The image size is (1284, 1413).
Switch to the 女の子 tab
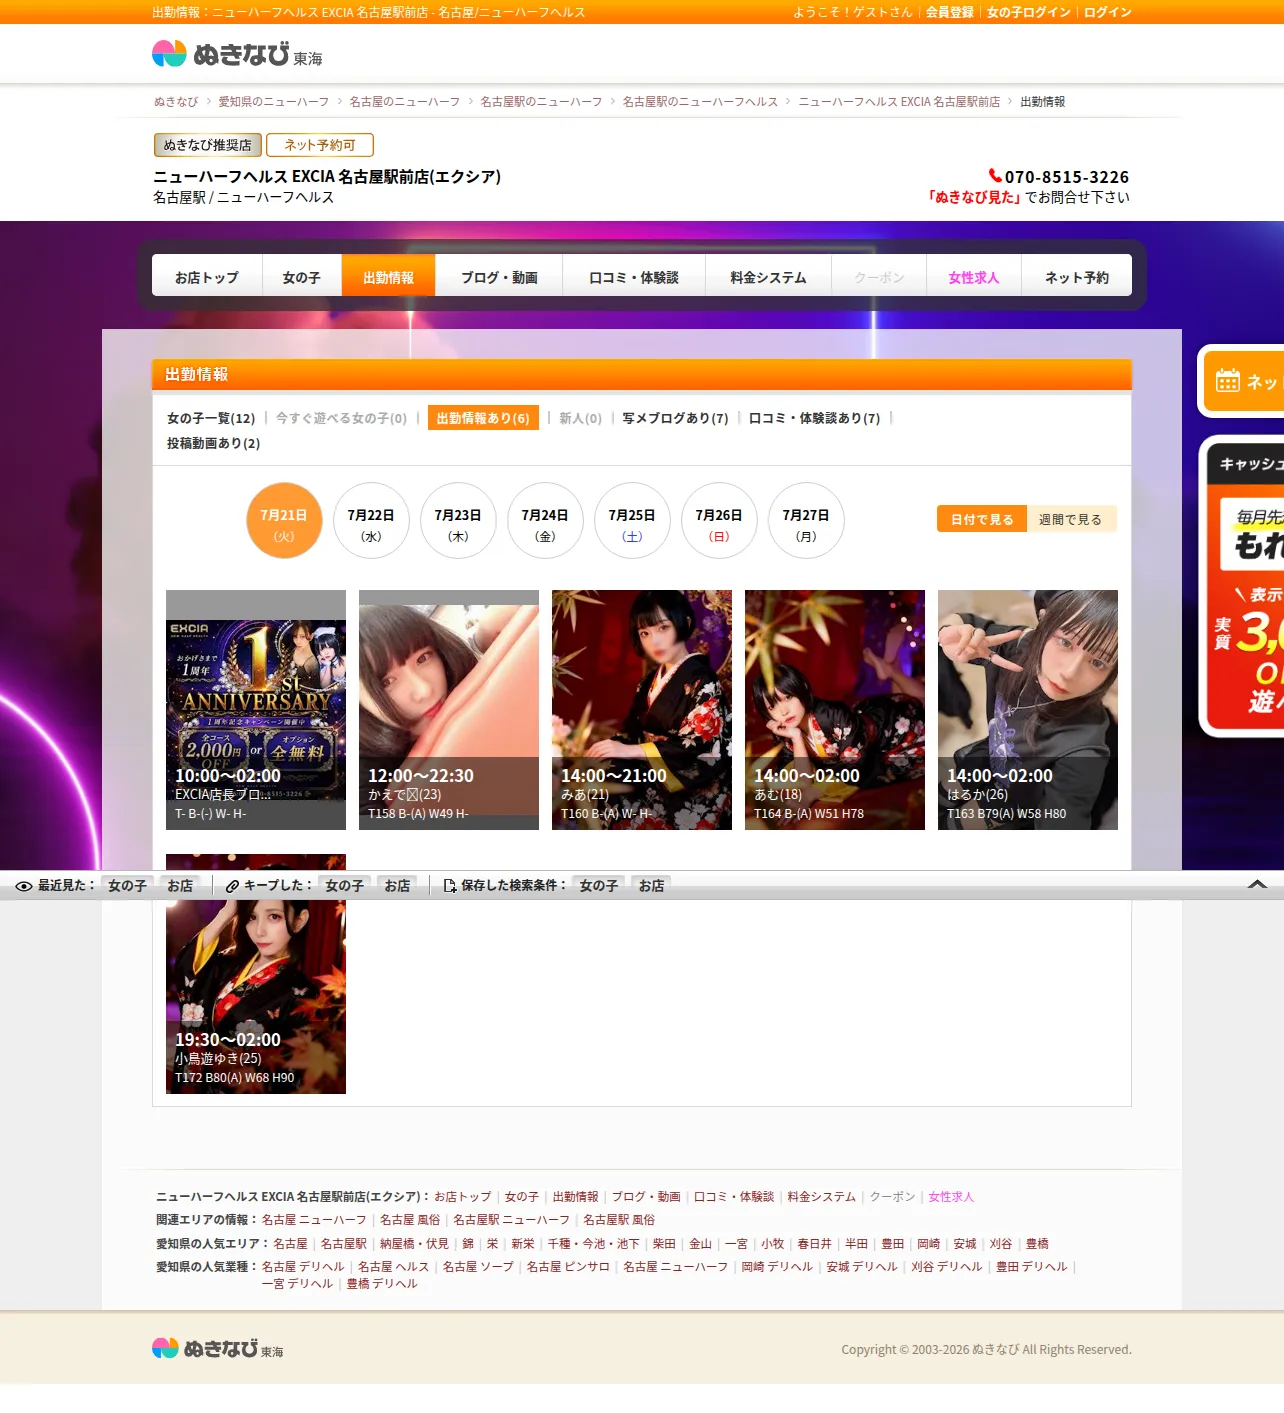[302, 277]
